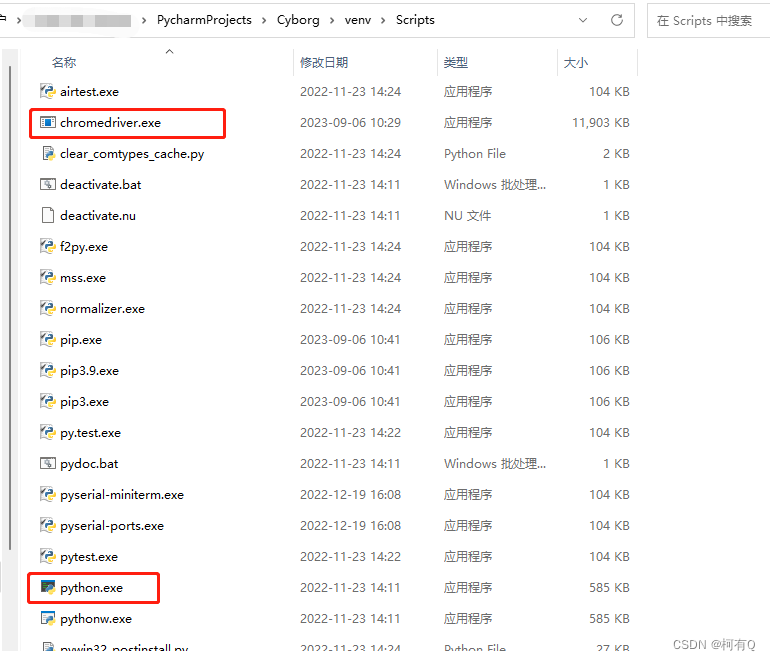Expand the chevron after venv in path
Image resolution: width=770 pixels, height=661 pixels.
click(383, 20)
